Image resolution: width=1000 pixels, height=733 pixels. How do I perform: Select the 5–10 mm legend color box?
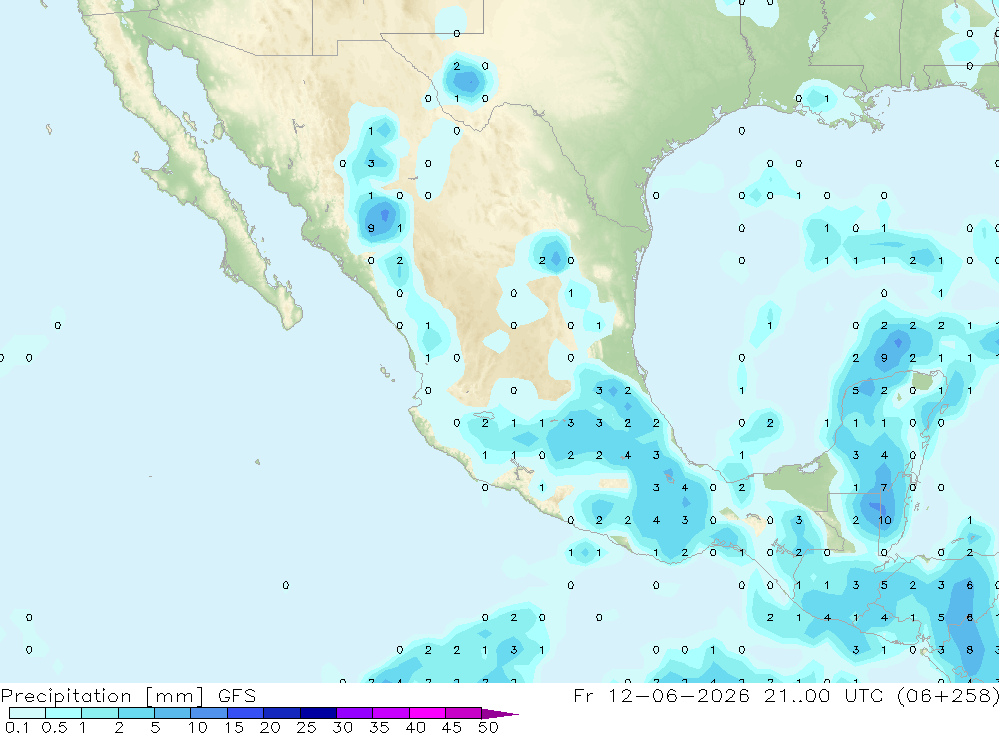coord(172,713)
